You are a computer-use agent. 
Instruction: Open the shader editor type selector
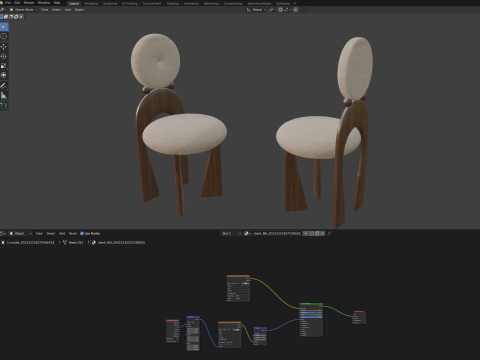point(3,234)
